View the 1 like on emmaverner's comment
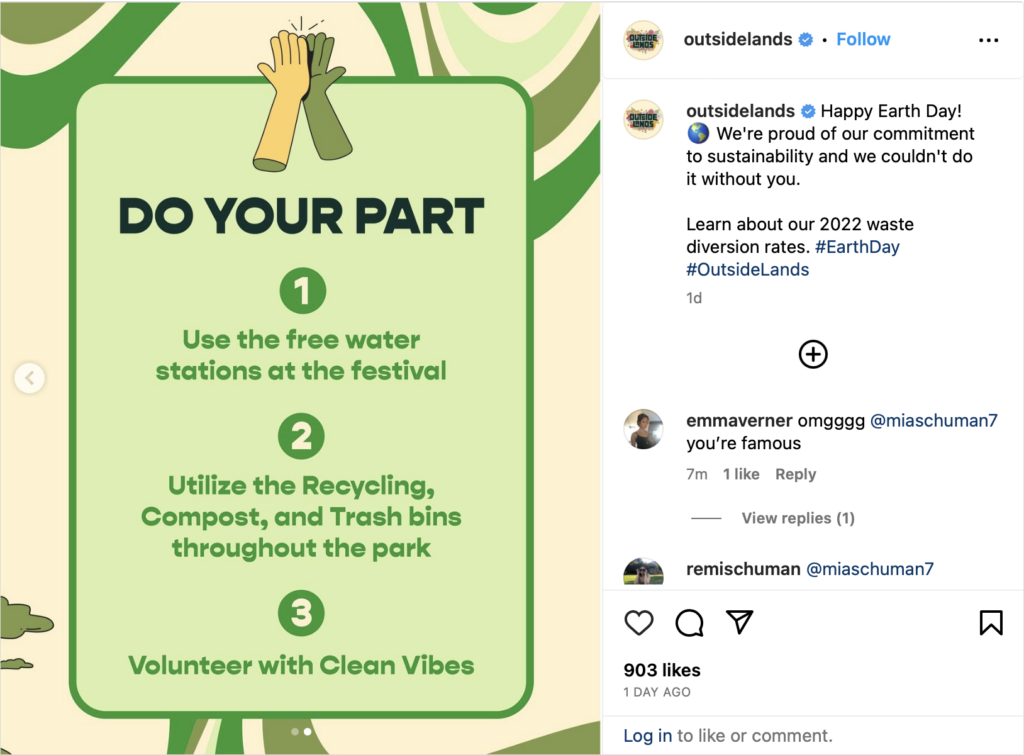Screen dimensions: 1024x755 [741, 474]
